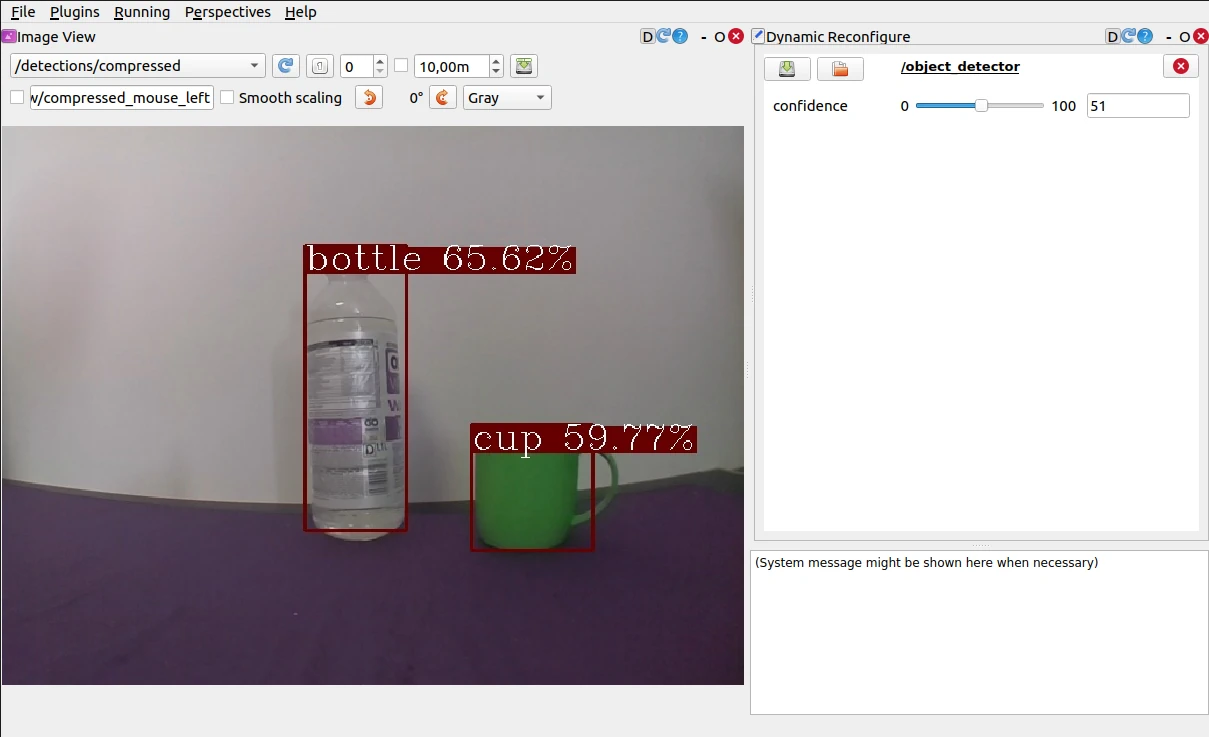Screen dimensions: 1209x737
Task: Rotate the image clockwise
Action: 442,97
